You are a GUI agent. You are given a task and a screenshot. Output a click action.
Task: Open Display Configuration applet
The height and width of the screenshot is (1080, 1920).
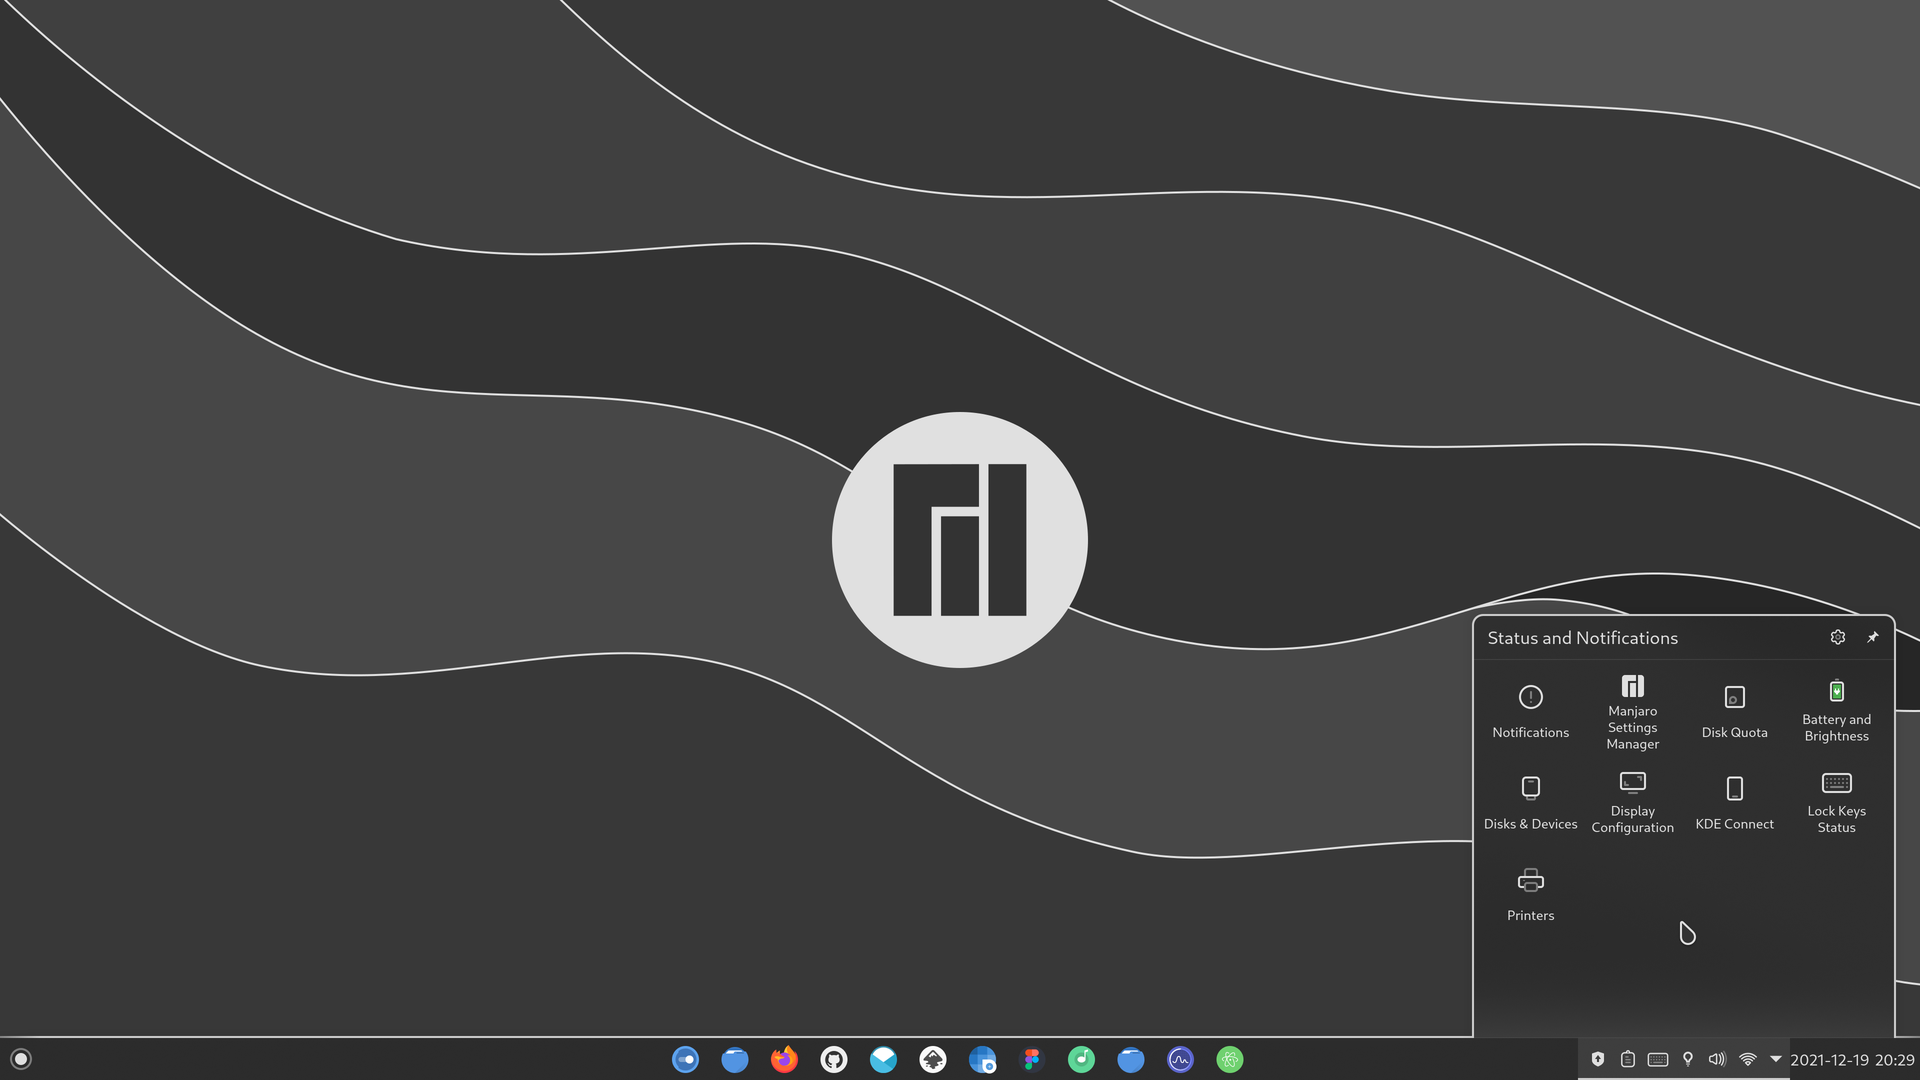point(1632,803)
